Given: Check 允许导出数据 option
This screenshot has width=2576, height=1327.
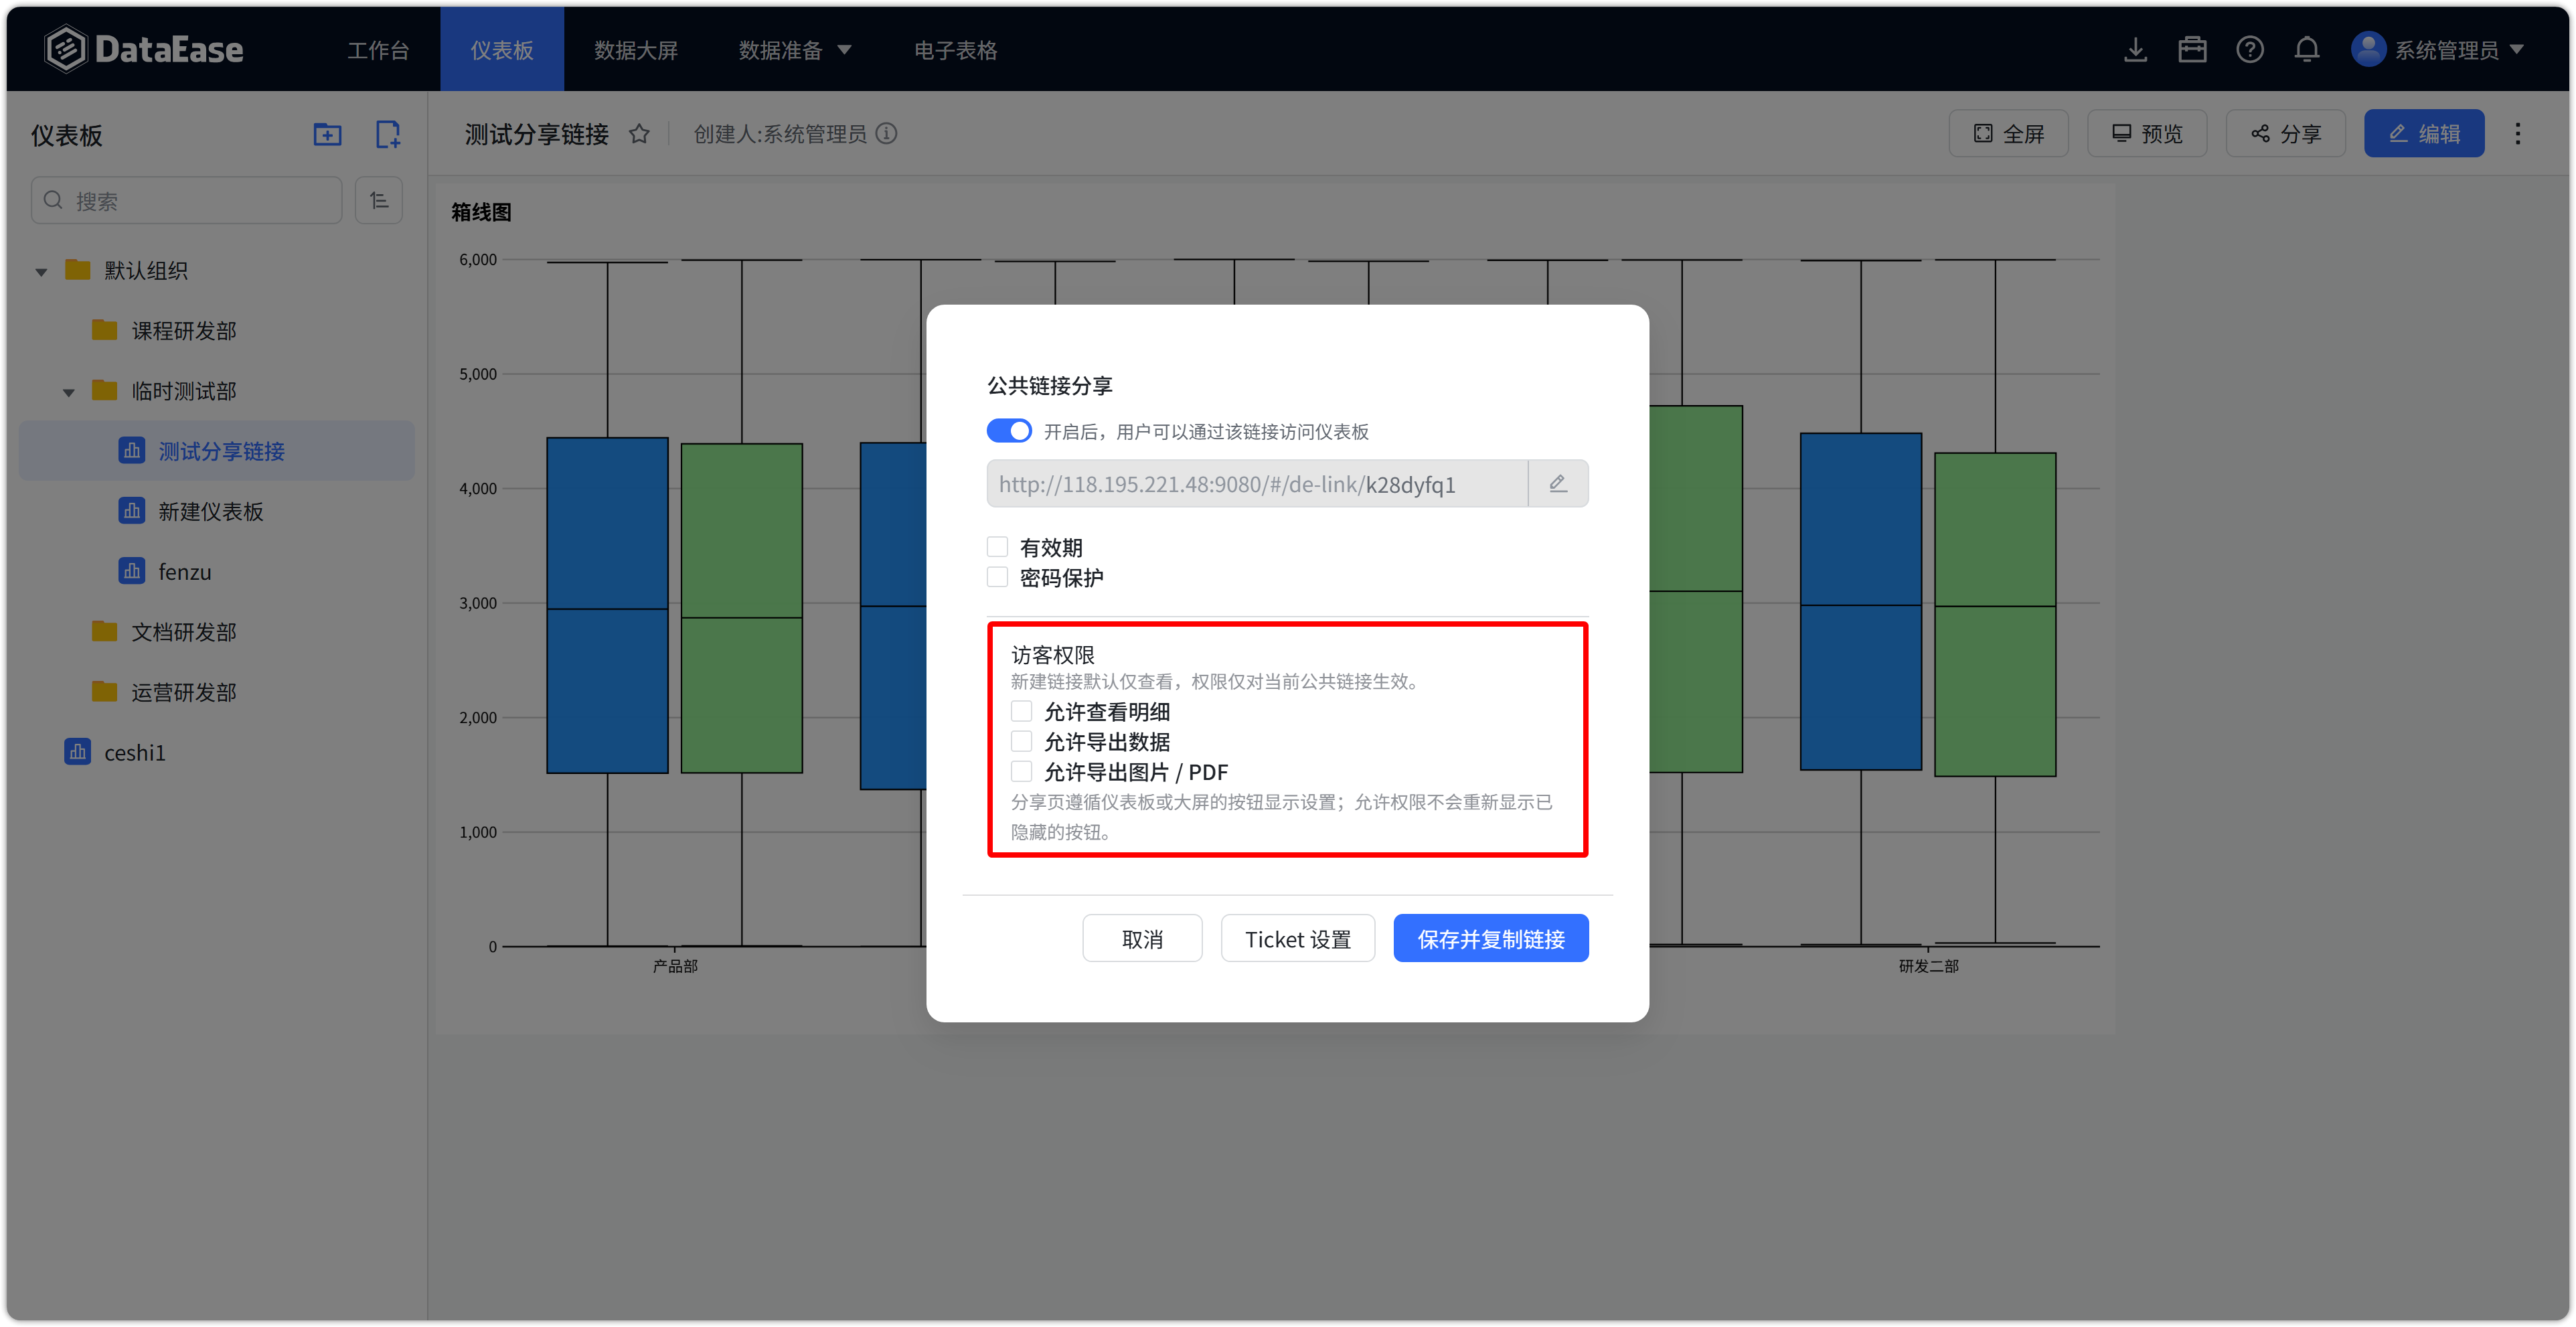Looking at the screenshot, I should [1021, 741].
